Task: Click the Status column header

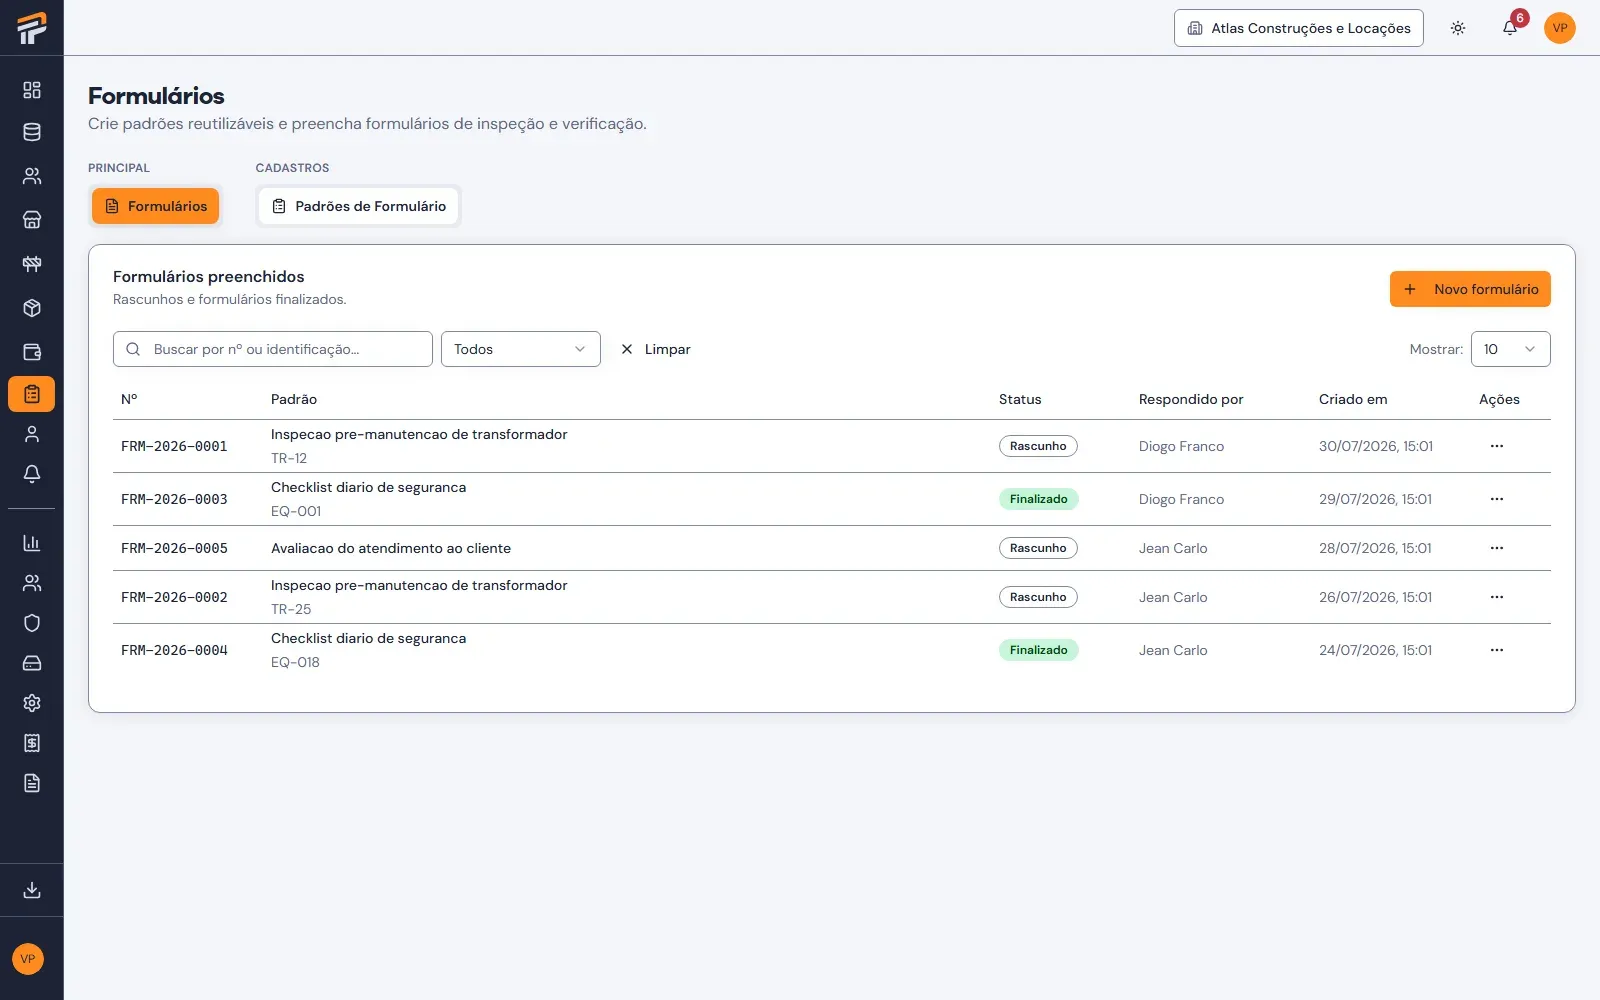Action: [1020, 399]
